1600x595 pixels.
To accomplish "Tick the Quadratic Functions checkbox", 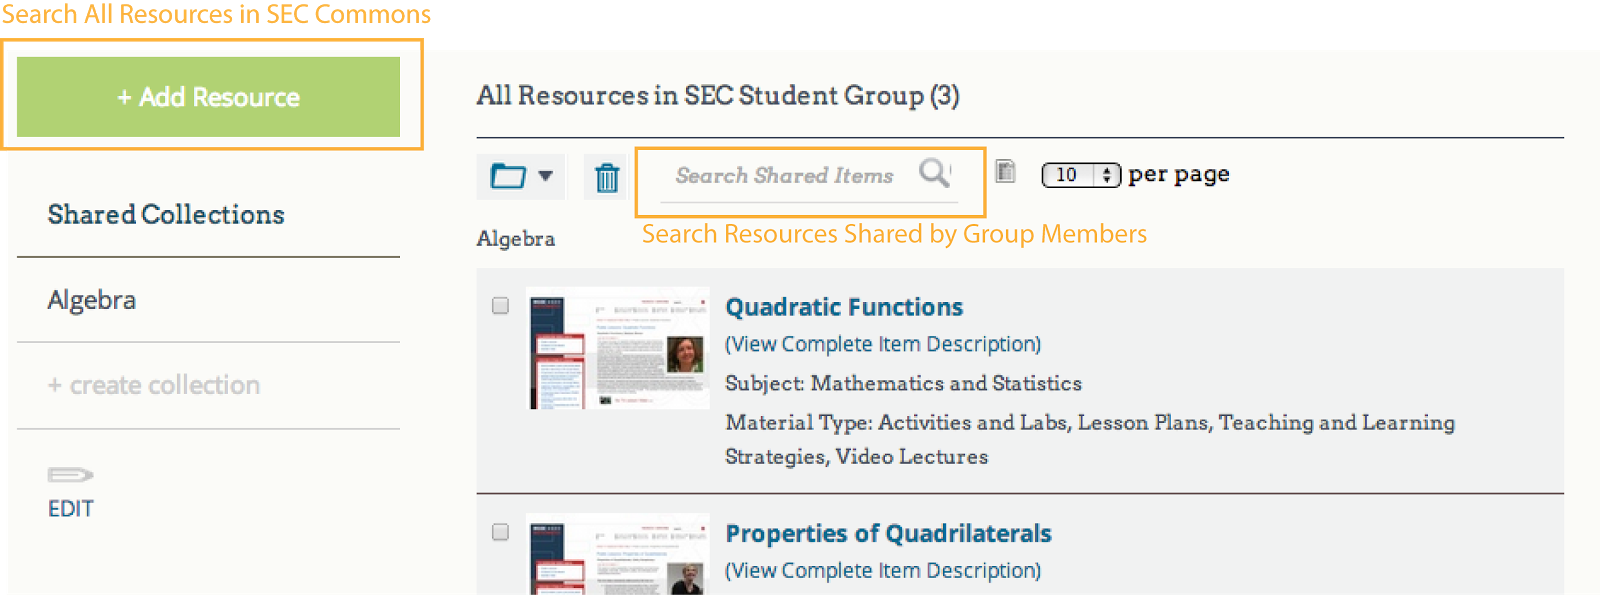I will click(501, 306).
